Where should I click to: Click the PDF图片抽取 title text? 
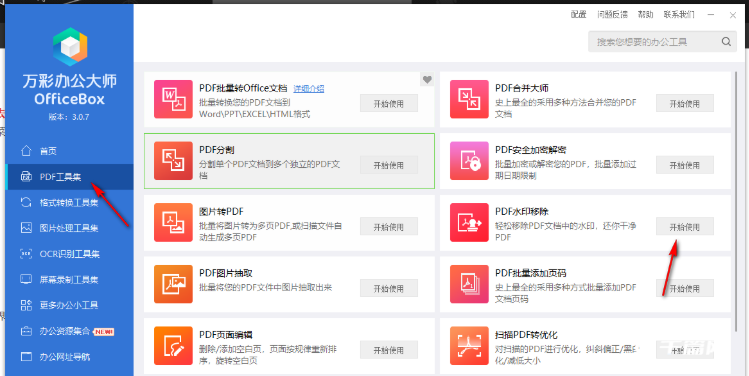(226, 273)
